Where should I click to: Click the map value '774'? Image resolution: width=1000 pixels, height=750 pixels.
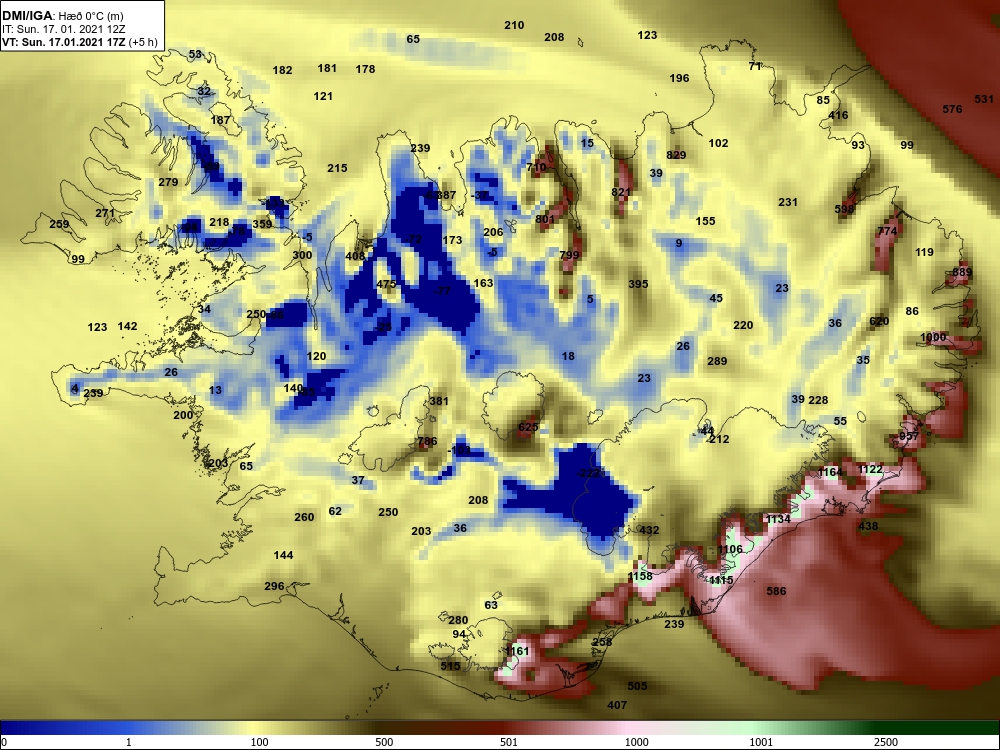[x=887, y=232]
